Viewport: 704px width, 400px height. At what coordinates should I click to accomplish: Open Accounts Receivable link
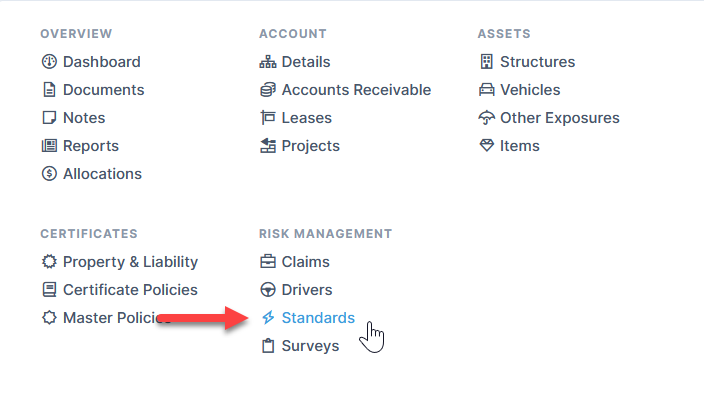pyautogui.click(x=356, y=90)
